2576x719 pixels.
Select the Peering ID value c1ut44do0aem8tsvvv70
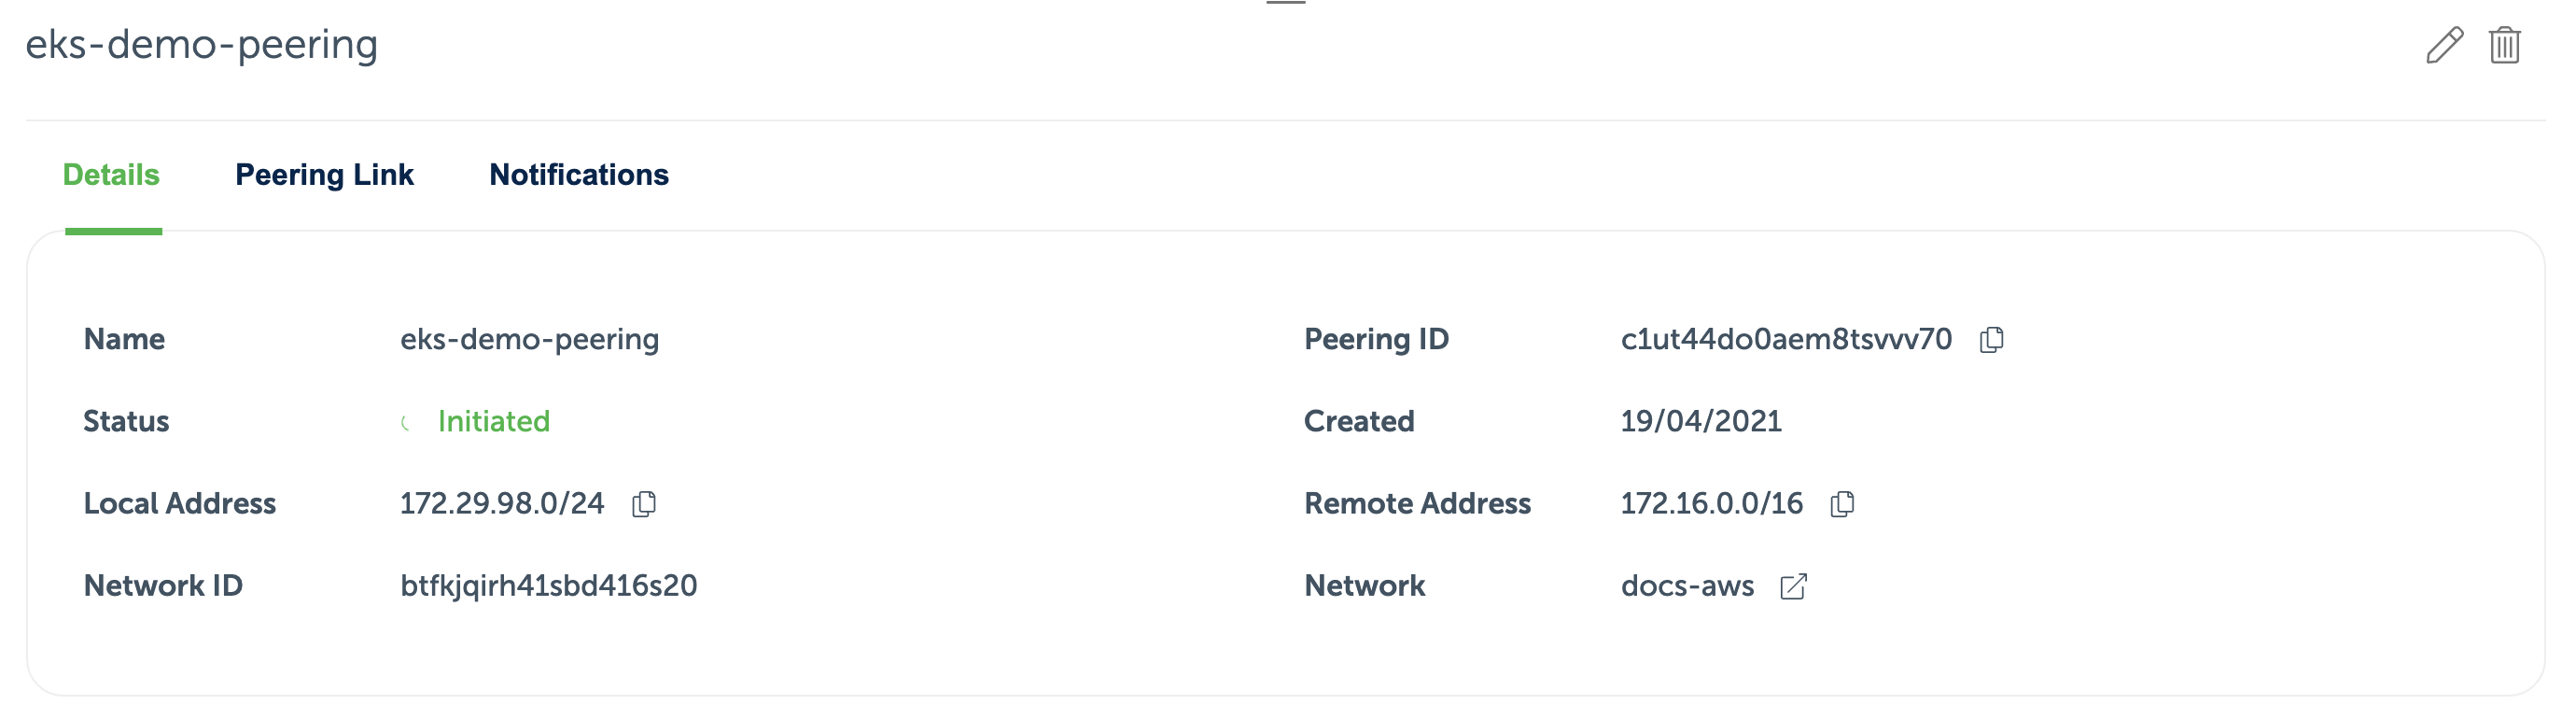pyautogui.click(x=1785, y=340)
